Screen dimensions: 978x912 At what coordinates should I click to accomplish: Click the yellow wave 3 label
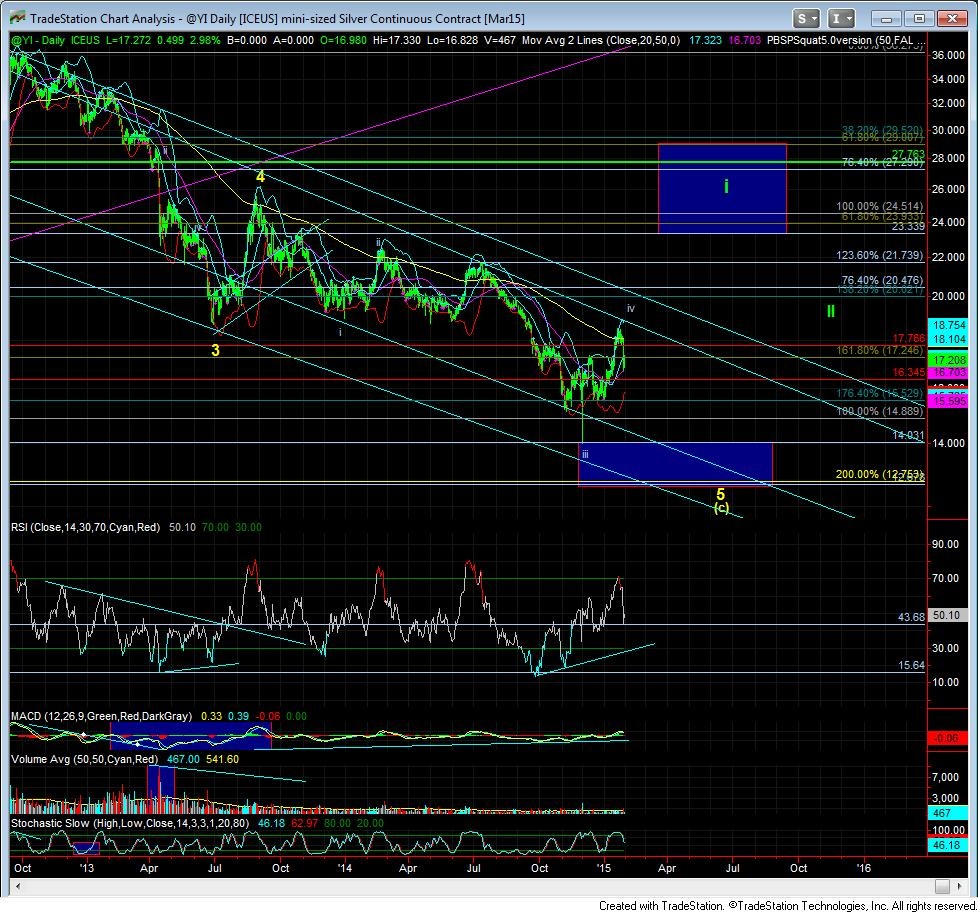(215, 350)
